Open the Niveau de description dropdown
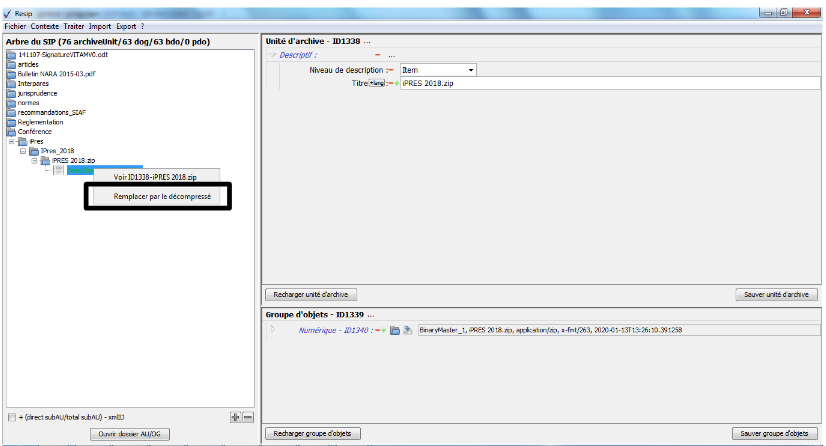 coord(470,70)
